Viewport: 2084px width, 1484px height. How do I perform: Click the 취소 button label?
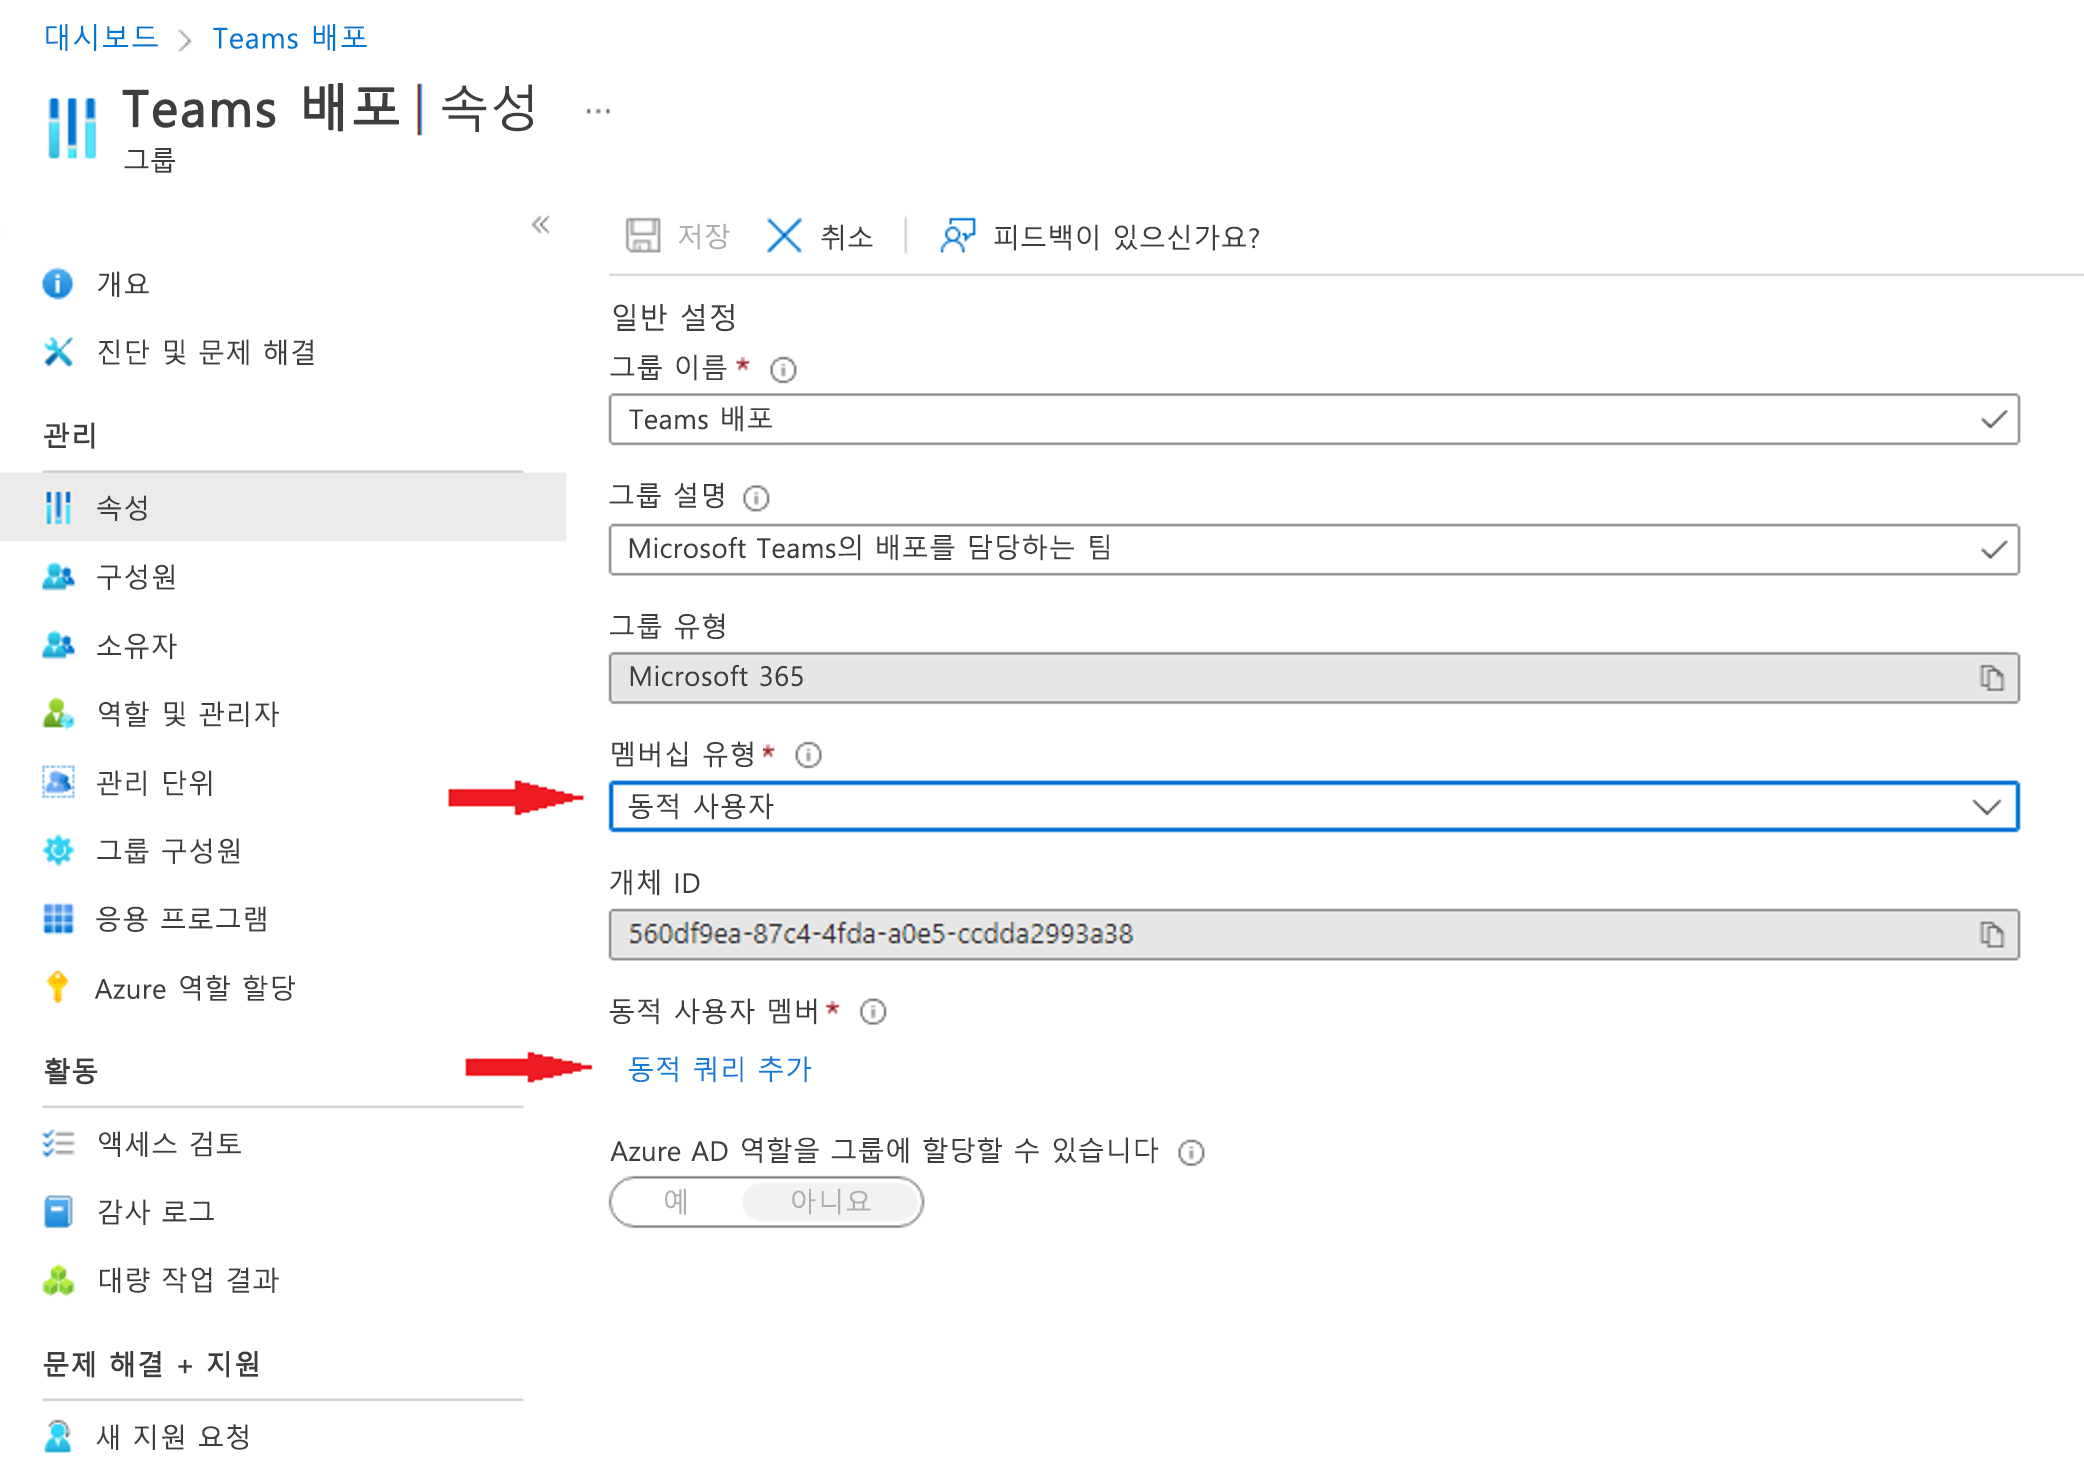pos(846,237)
